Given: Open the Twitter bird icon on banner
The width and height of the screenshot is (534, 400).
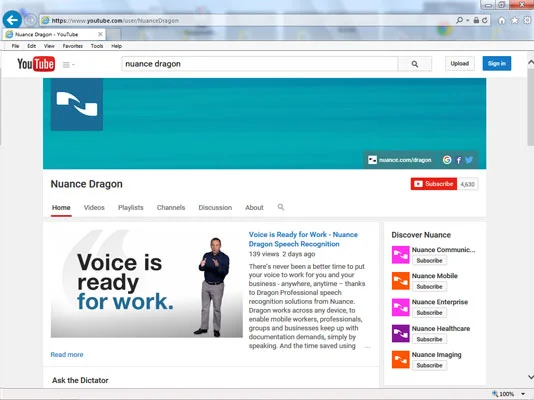Looking at the screenshot, I should [469, 160].
